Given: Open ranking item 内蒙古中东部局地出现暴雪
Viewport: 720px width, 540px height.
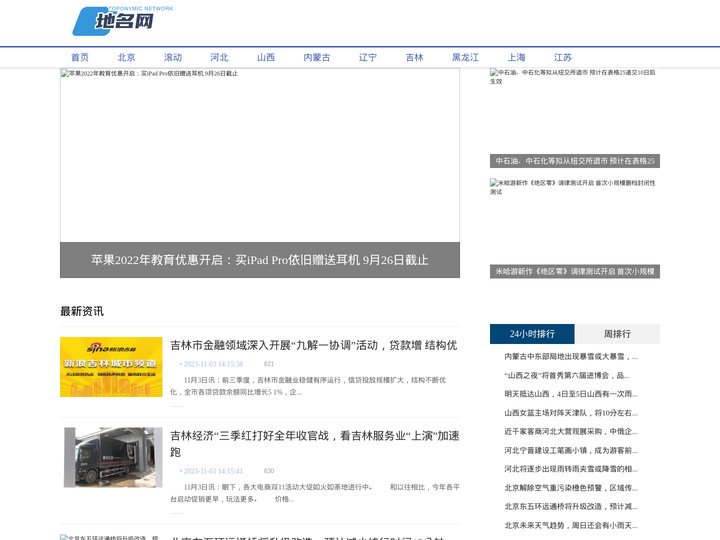Looking at the screenshot, I should 571,356.
